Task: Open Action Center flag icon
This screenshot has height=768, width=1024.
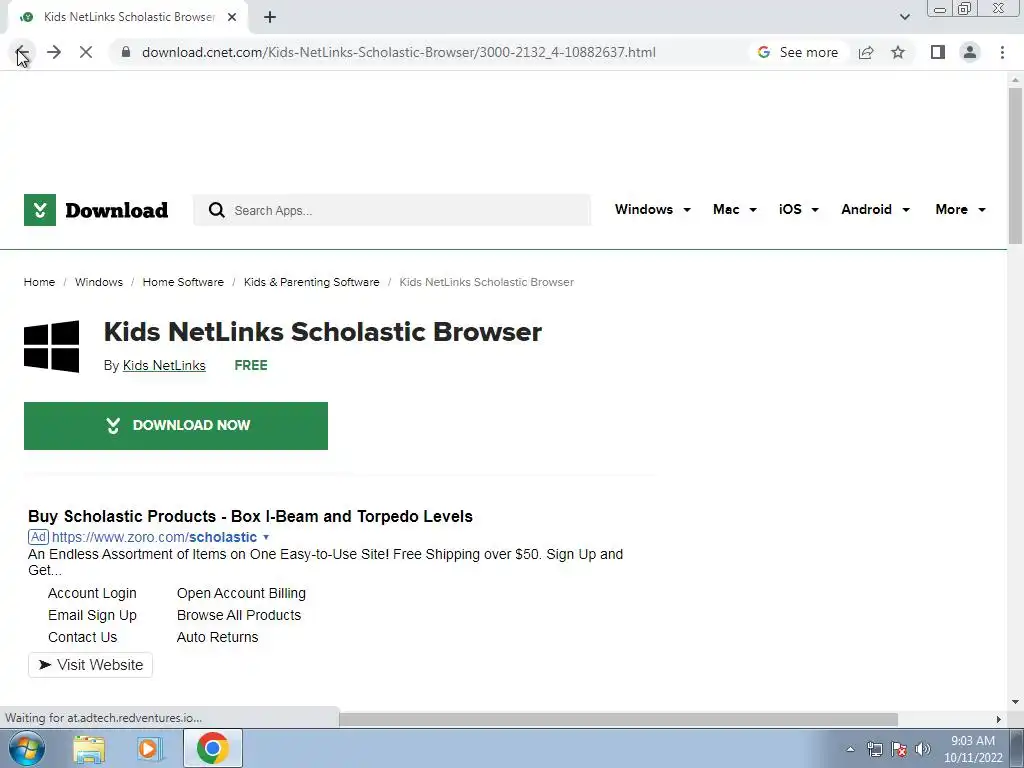Action: tap(899, 749)
